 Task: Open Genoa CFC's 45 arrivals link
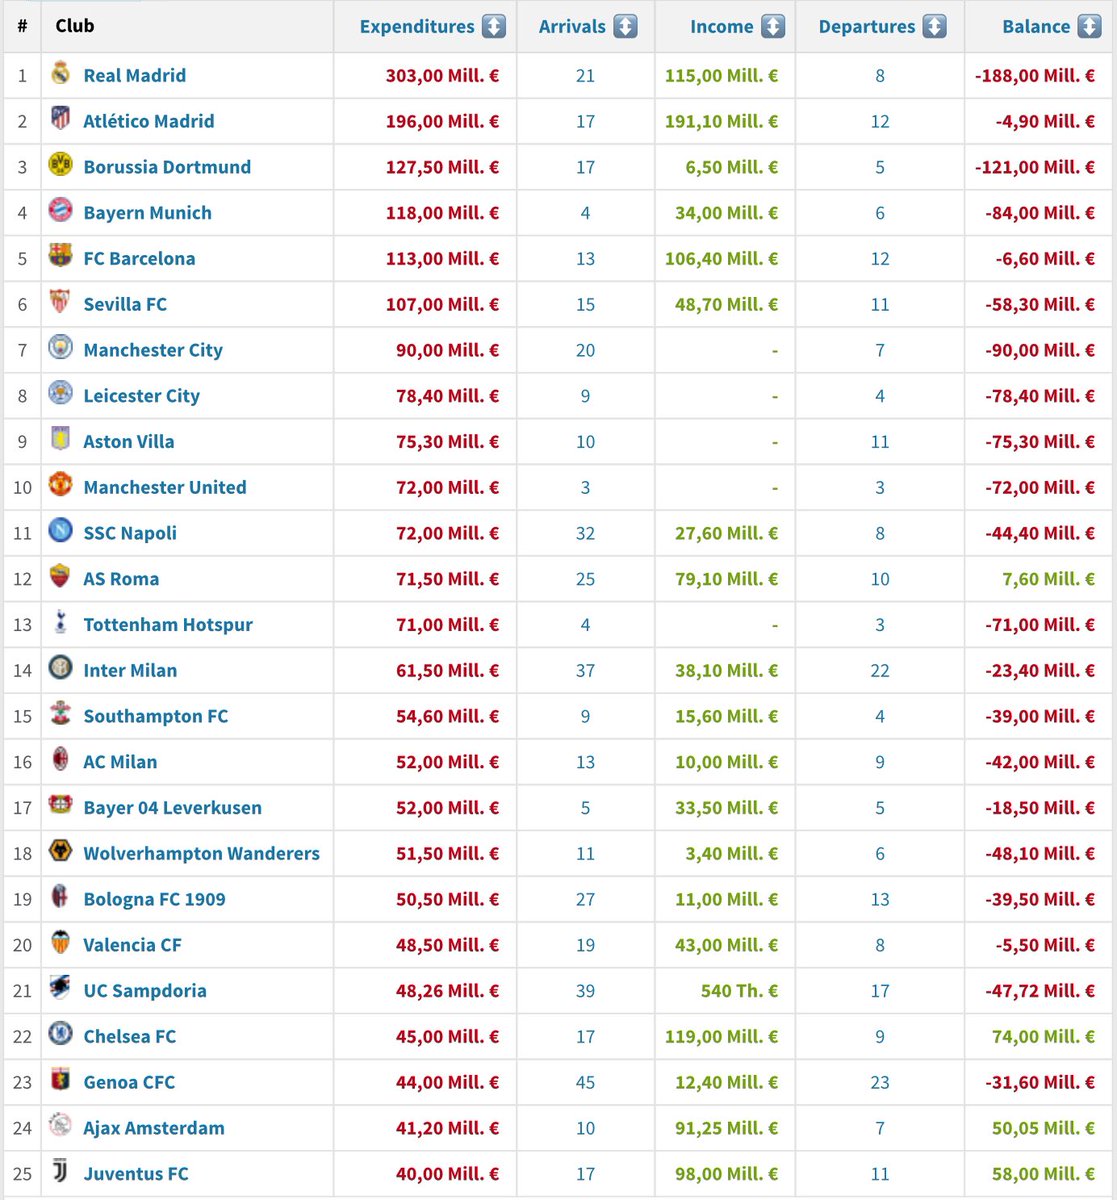pyautogui.click(x=586, y=1082)
